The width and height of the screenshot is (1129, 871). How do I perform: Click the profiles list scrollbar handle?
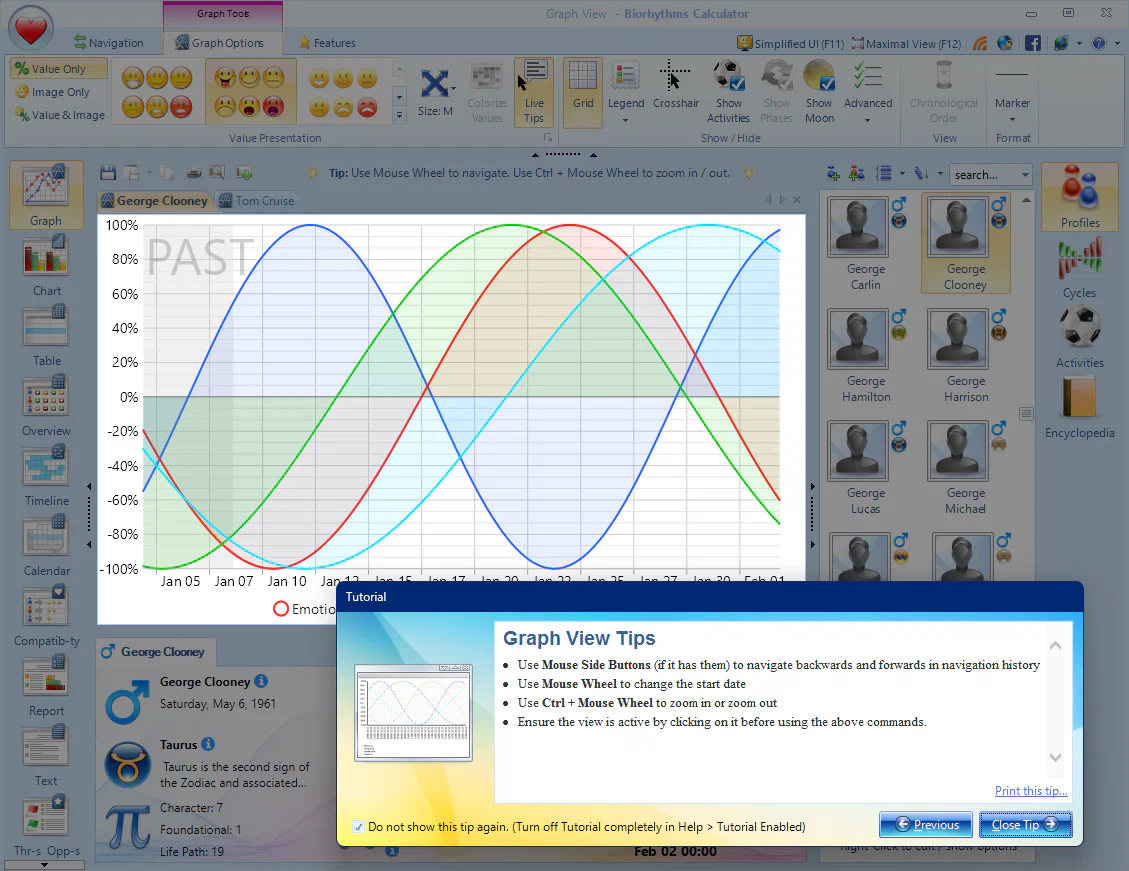(1025, 413)
